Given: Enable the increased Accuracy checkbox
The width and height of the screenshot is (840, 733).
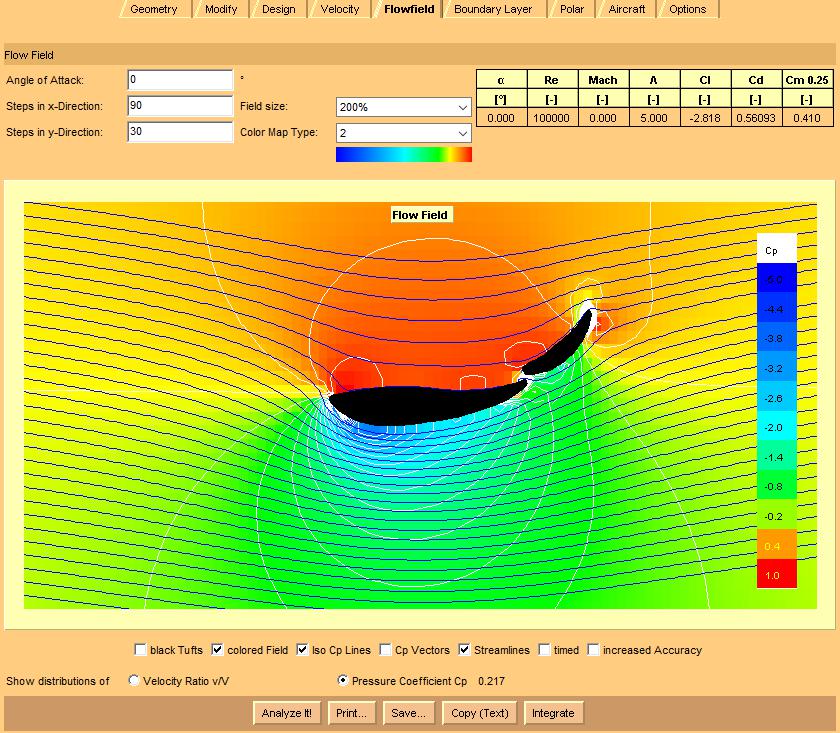Looking at the screenshot, I should pos(593,650).
